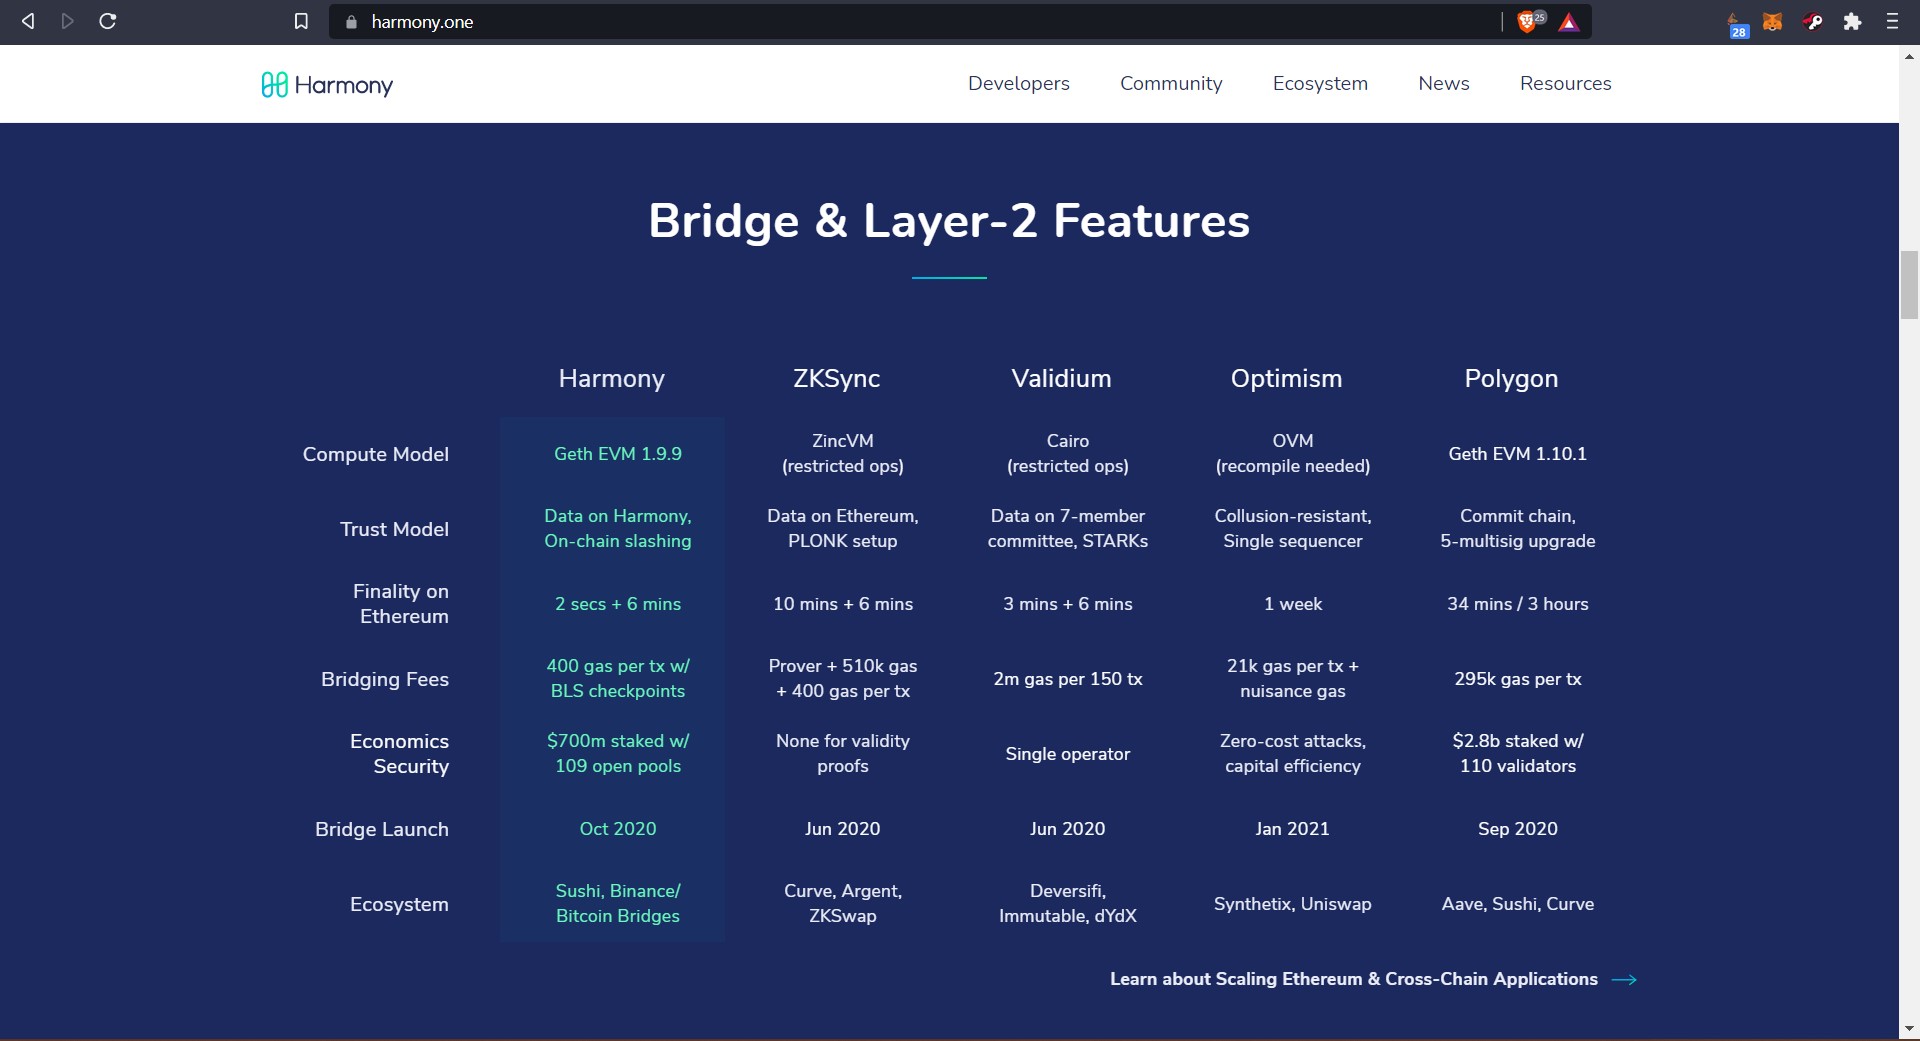Screen dimensions: 1920x1041
Task: Click the Bridge Launch row label
Action: tap(382, 829)
